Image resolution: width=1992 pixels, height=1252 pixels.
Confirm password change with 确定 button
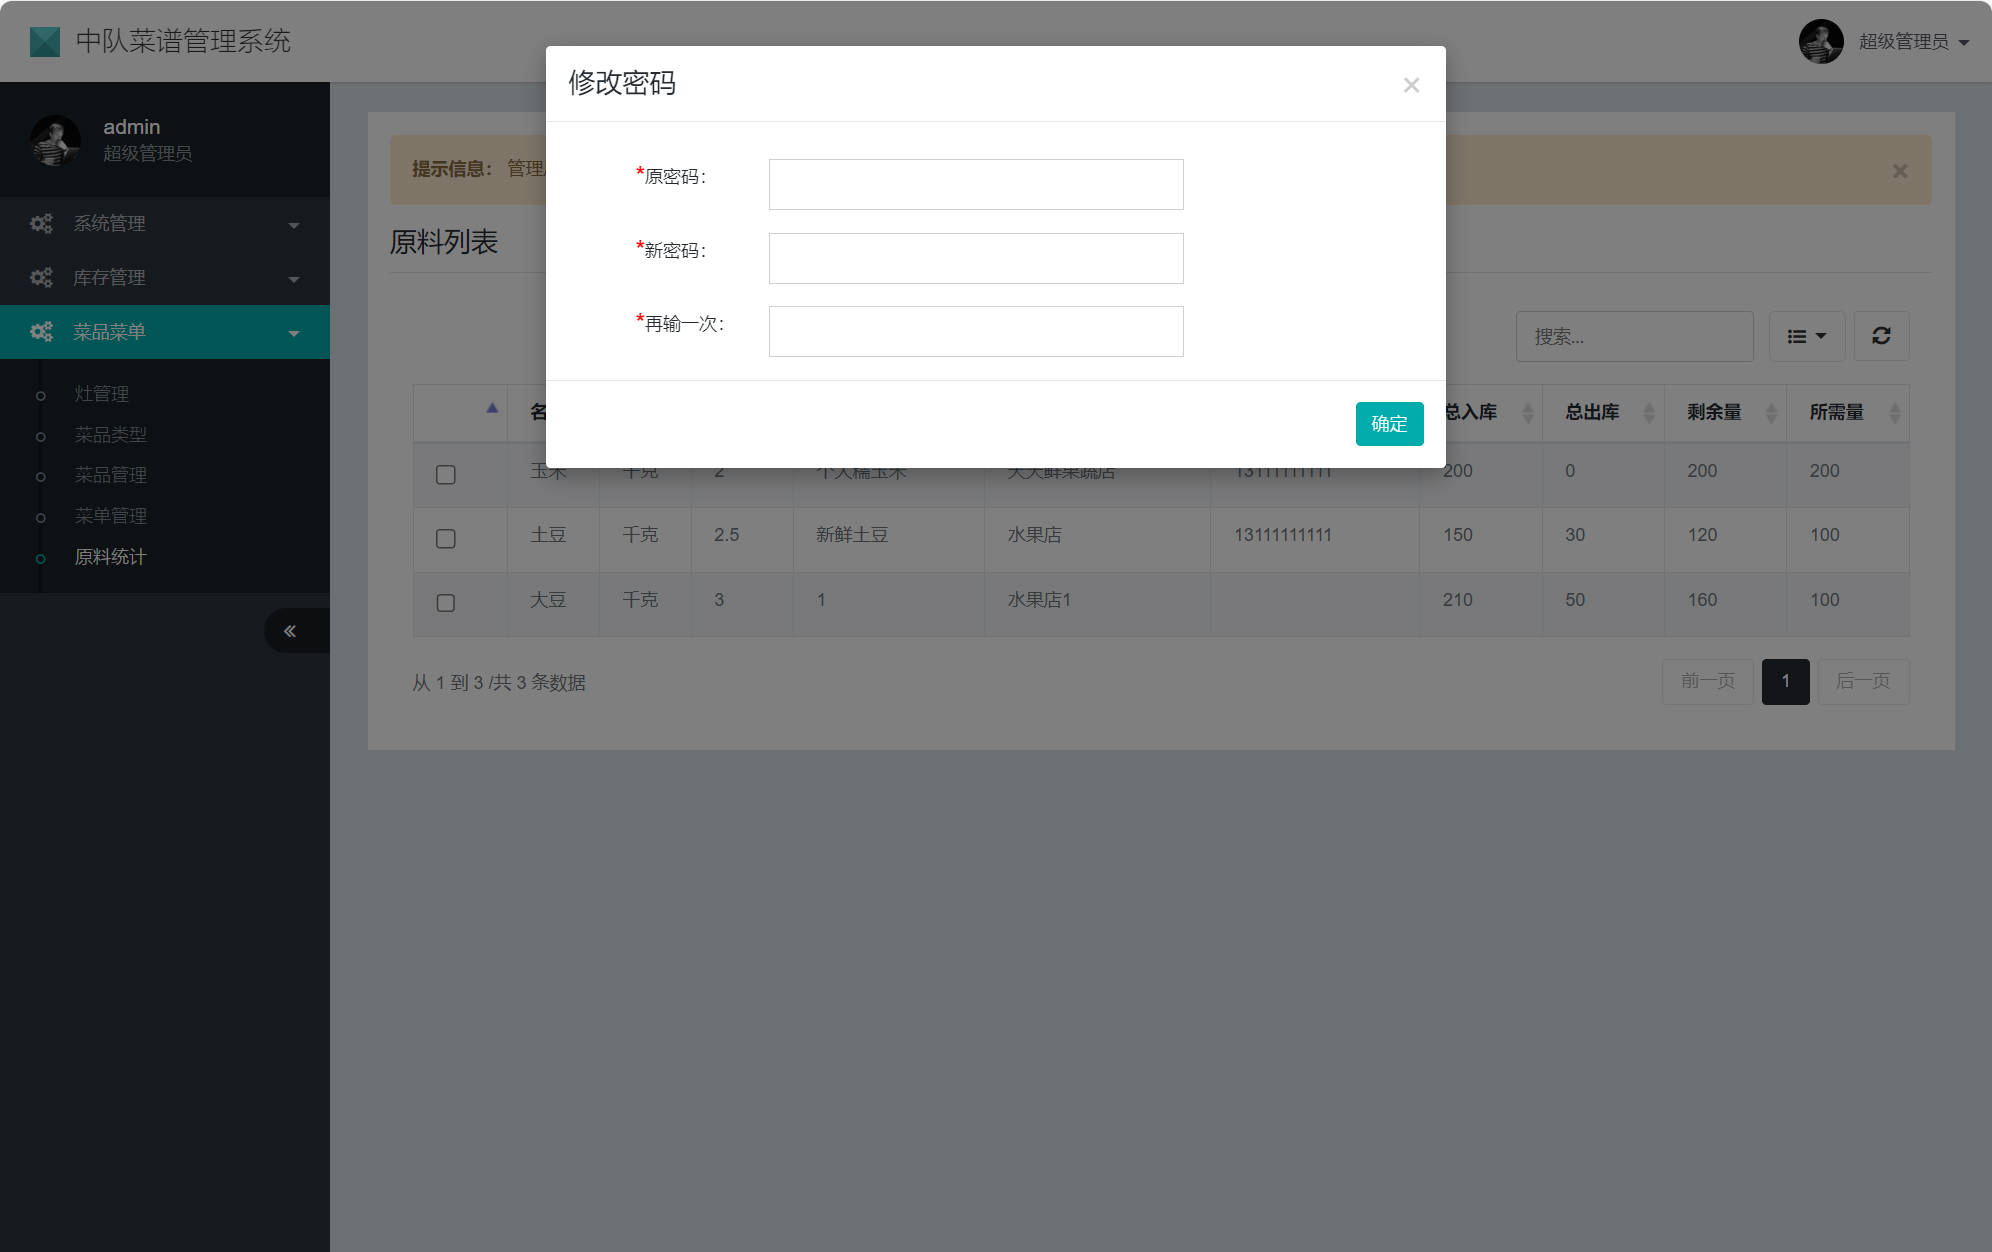1389,423
